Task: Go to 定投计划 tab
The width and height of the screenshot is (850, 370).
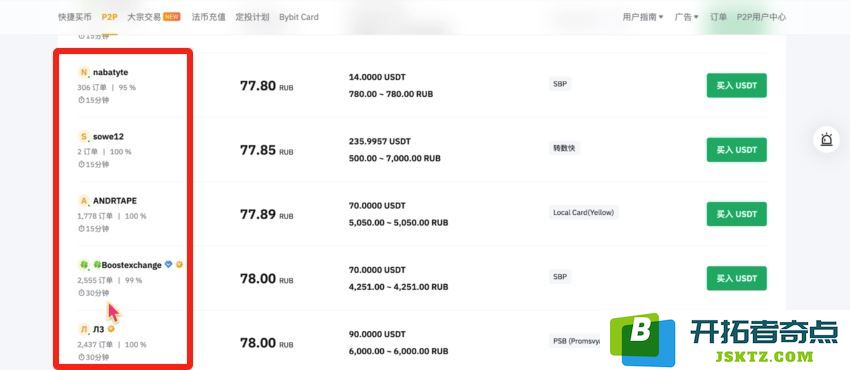Action: coord(252,17)
